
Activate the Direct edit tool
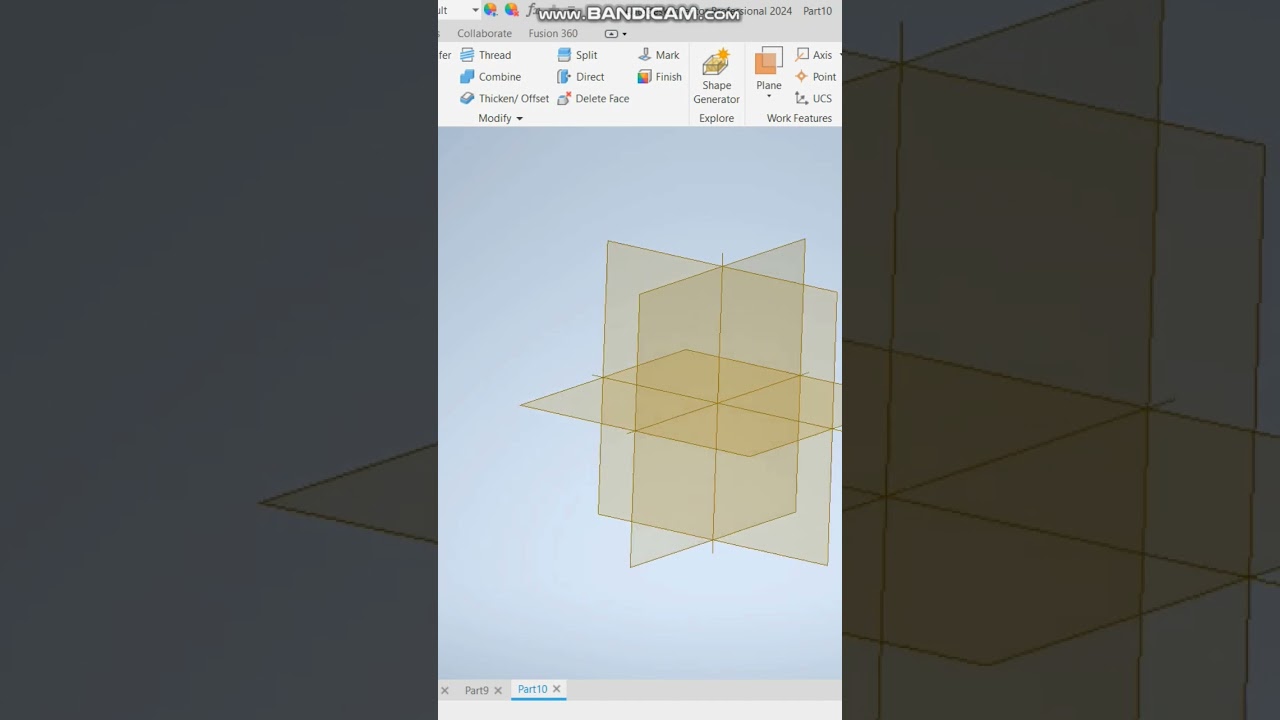coord(581,77)
